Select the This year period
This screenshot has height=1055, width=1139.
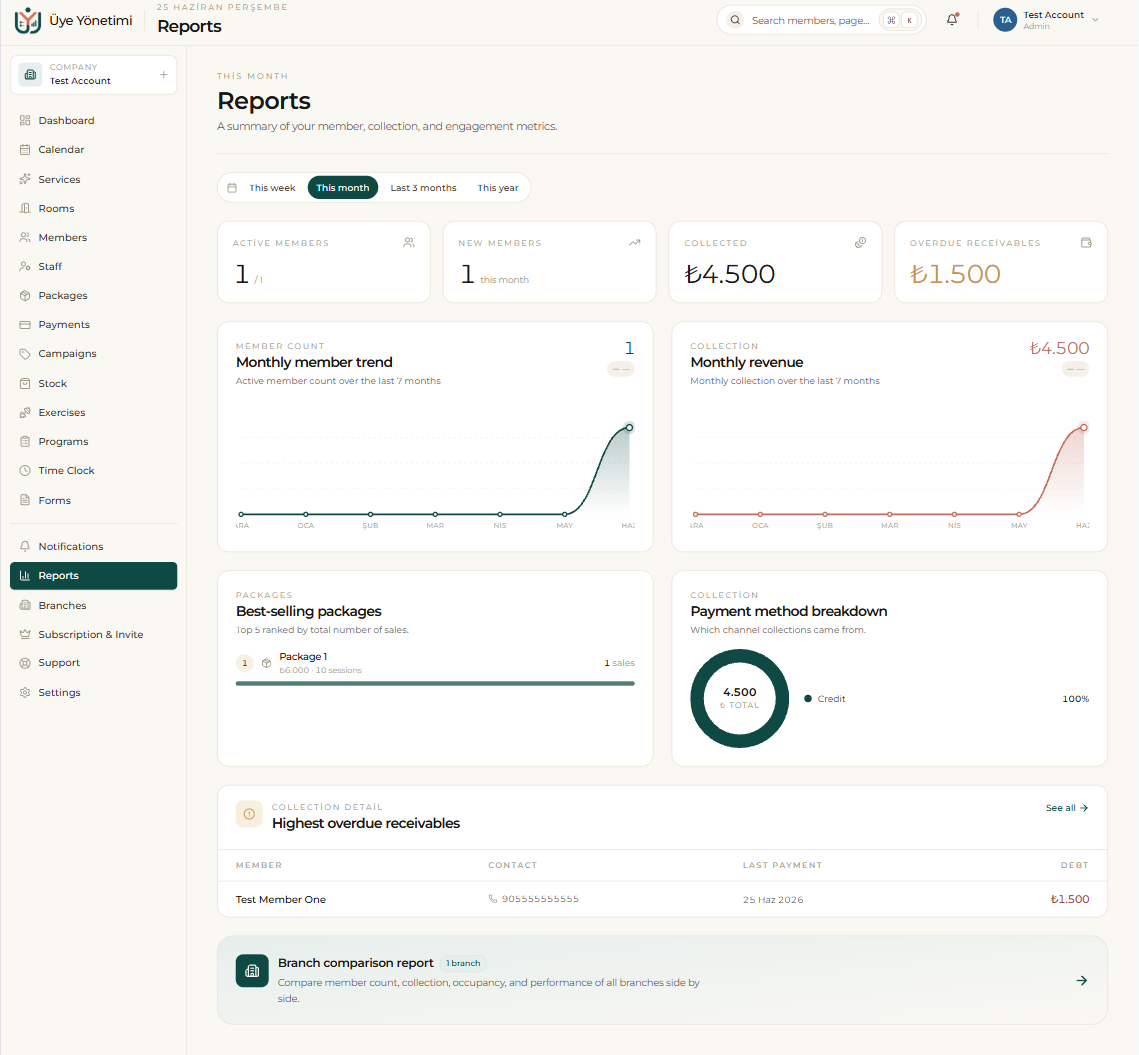[x=498, y=187]
